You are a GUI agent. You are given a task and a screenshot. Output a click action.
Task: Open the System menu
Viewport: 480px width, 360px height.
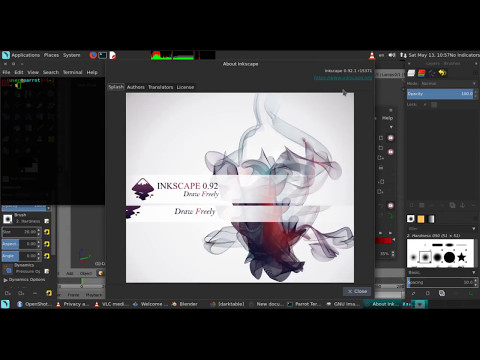coord(72,55)
